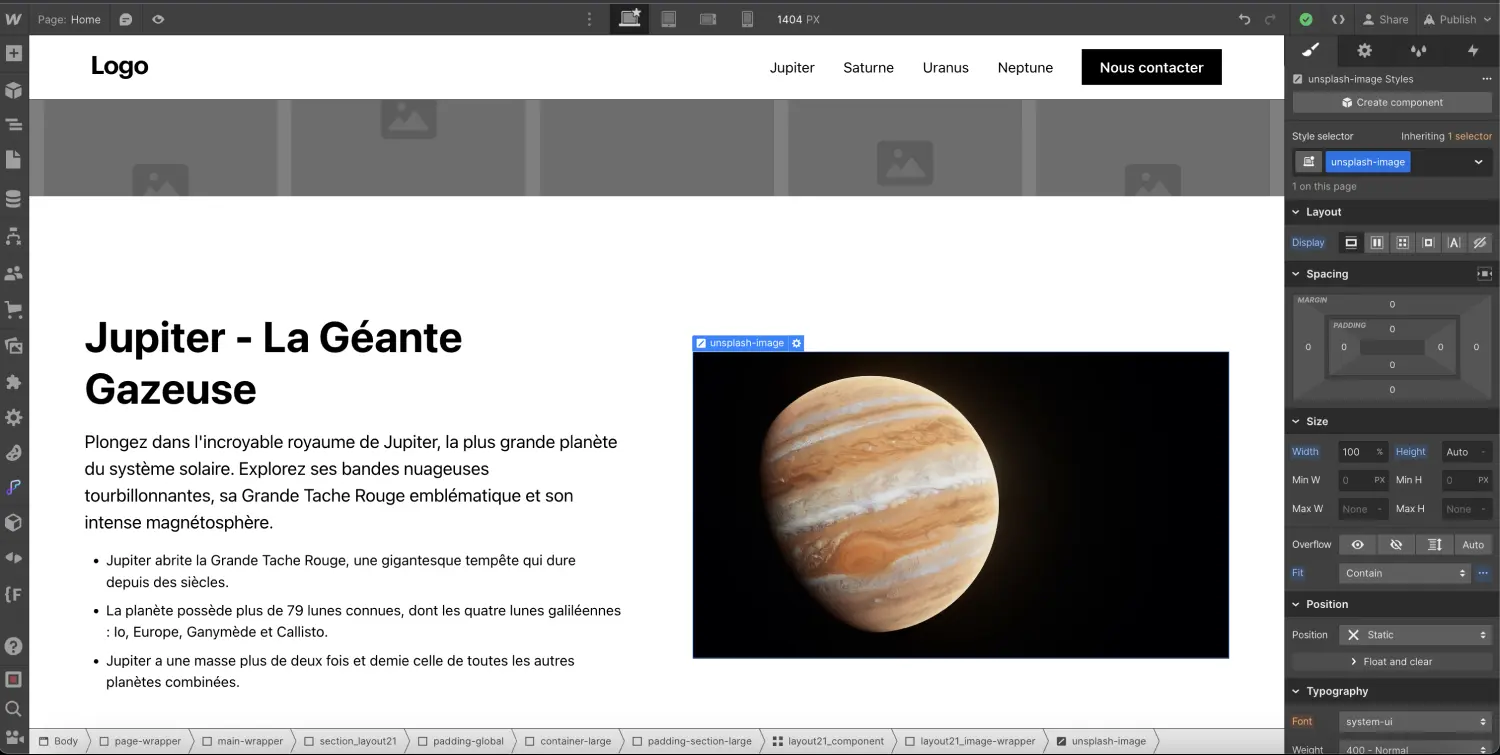The width and height of the screenshot is (1500, 755).
Task: Select Body in the breadcrumb bar
Action: (x=65, y=741)
